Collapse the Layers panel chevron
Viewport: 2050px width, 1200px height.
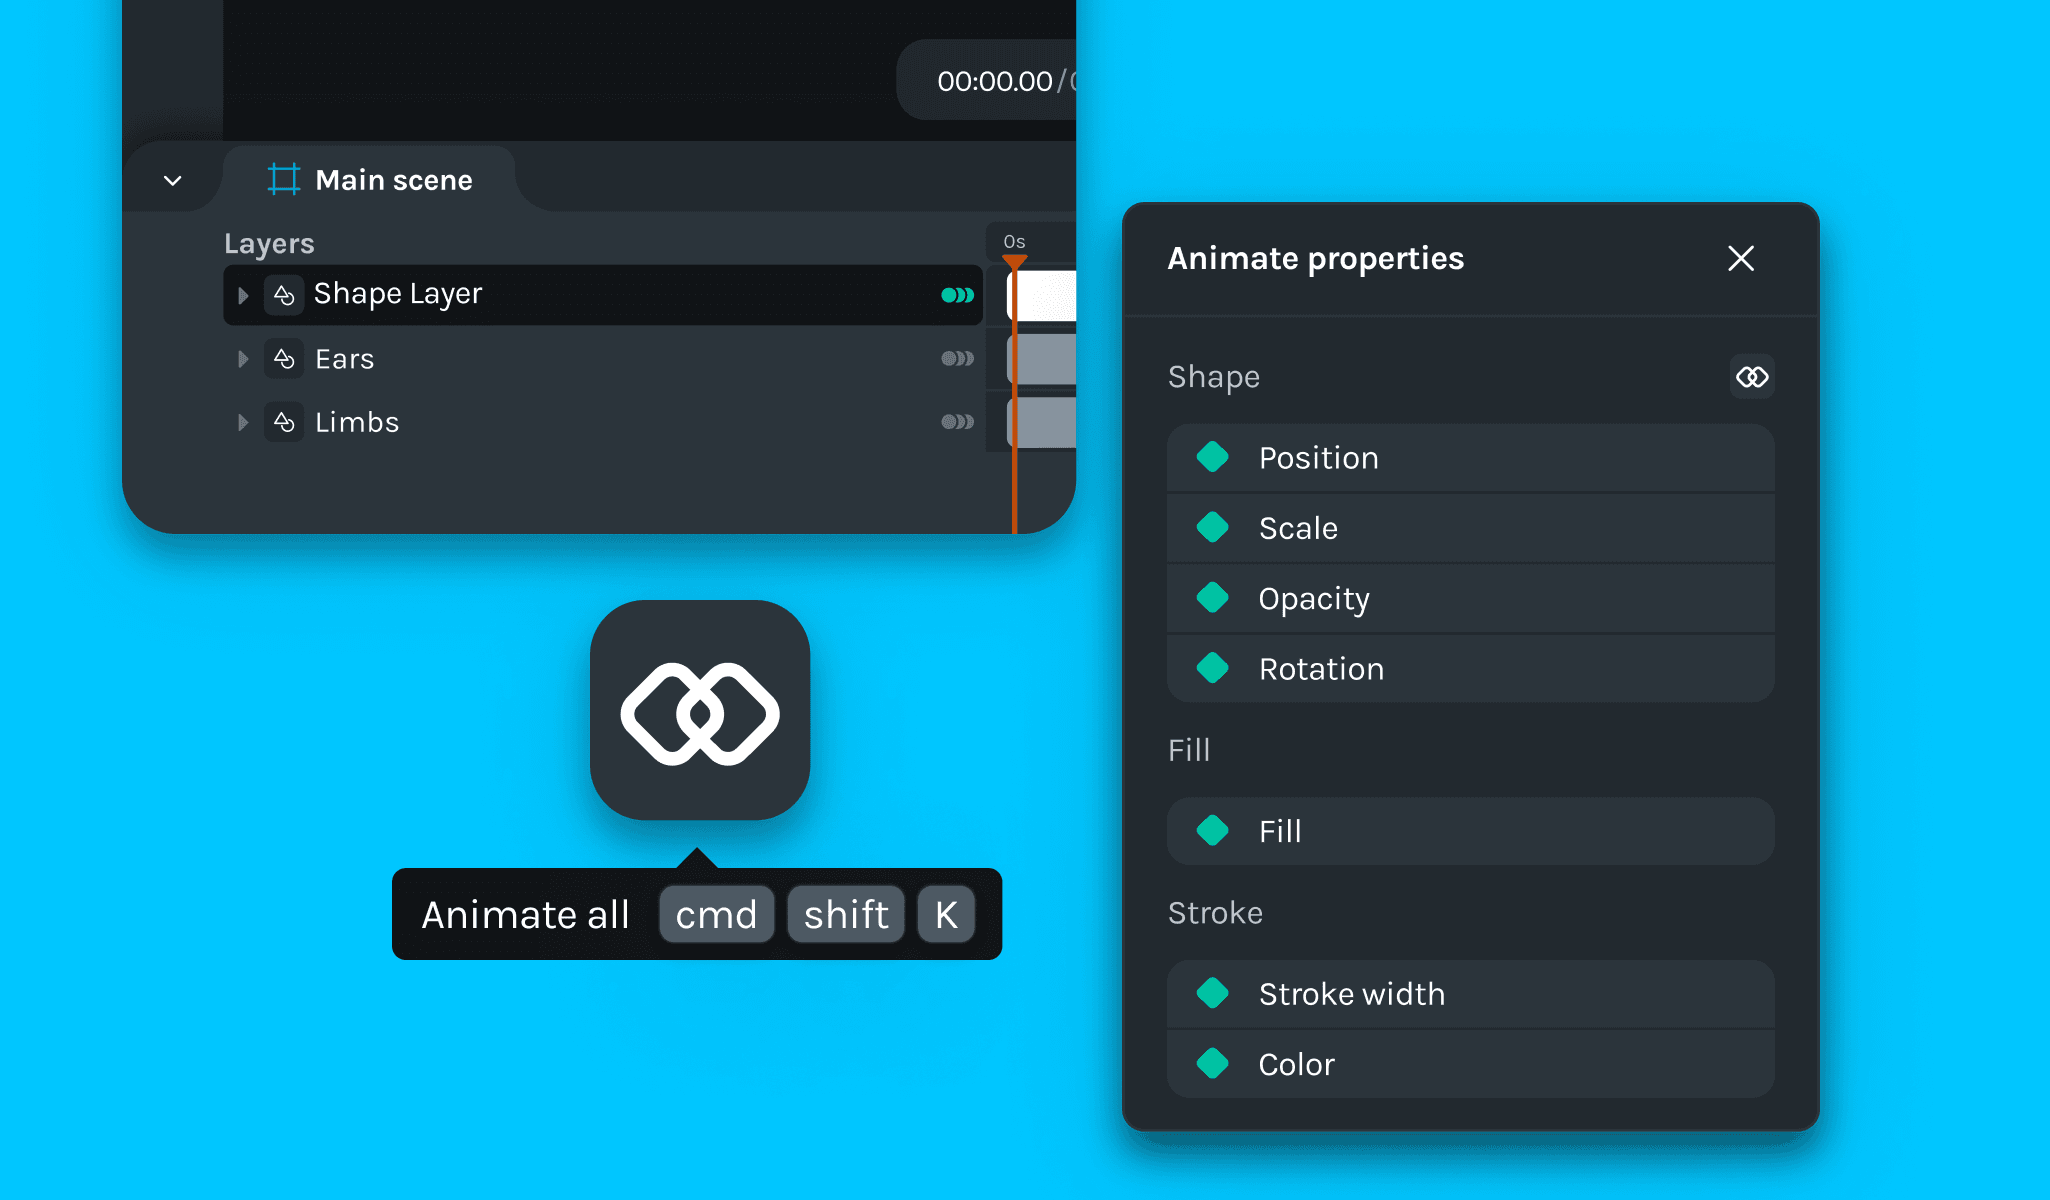tap(172, 178)
